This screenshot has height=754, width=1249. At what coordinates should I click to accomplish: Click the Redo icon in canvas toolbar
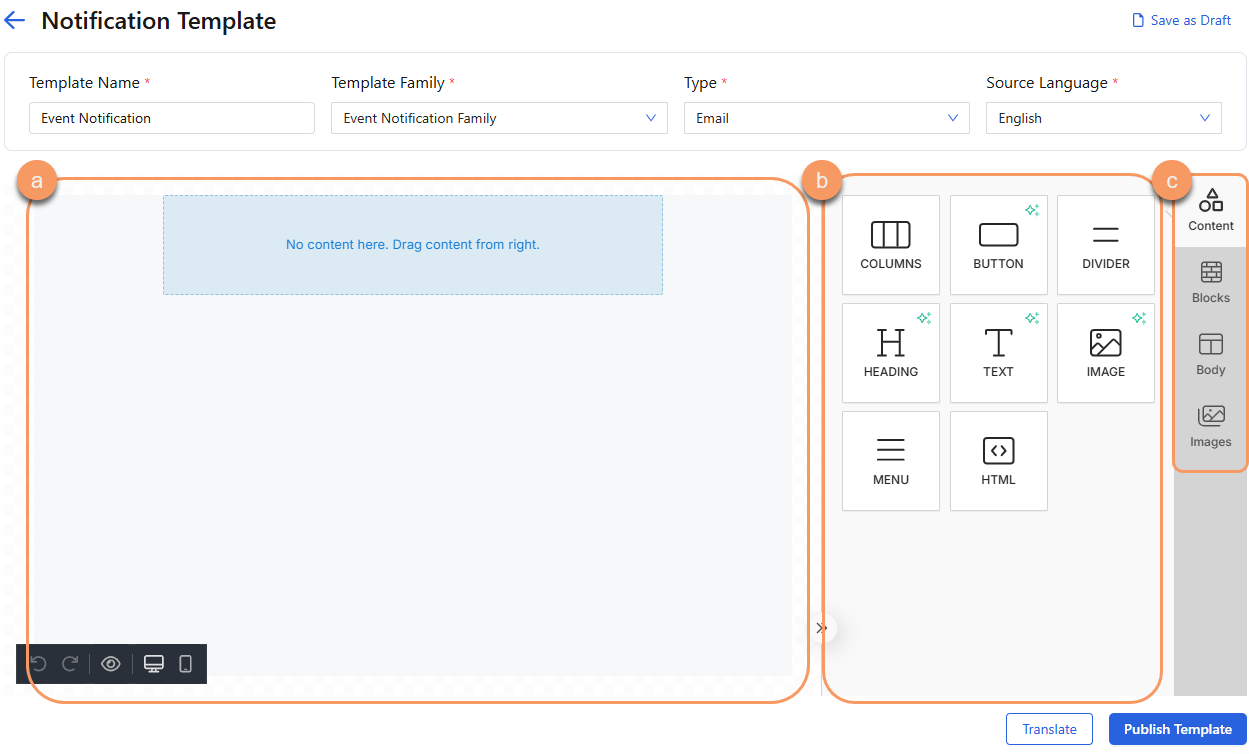click(69, 663)
